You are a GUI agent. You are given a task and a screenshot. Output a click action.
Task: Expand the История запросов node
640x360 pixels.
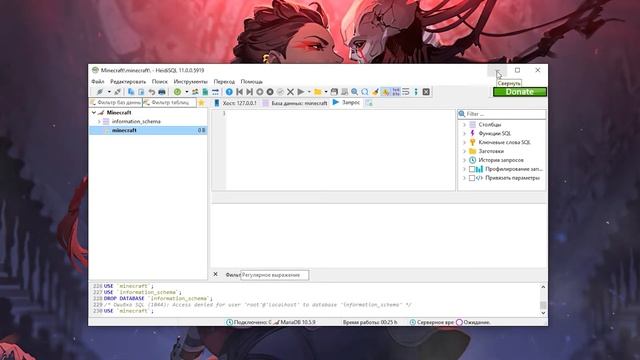coord(464,160)
